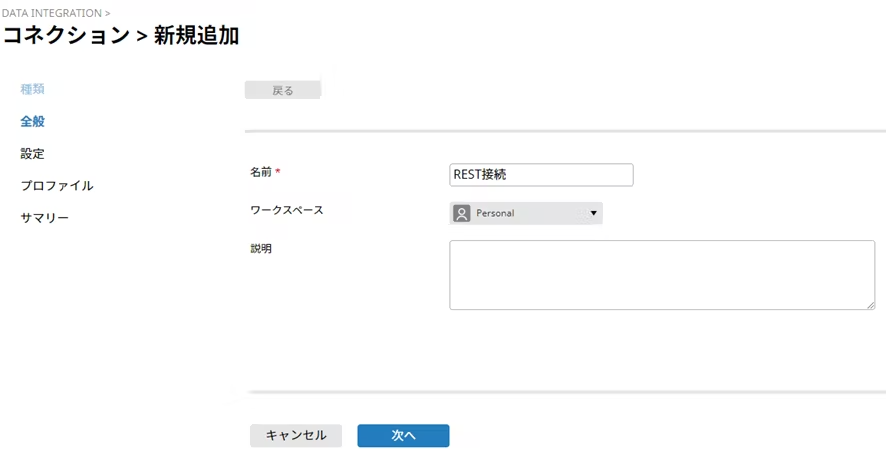886x455 pixels.
Task: Click inside the 説明 text area
Action: pyautogui.click(x=661, y=274)
